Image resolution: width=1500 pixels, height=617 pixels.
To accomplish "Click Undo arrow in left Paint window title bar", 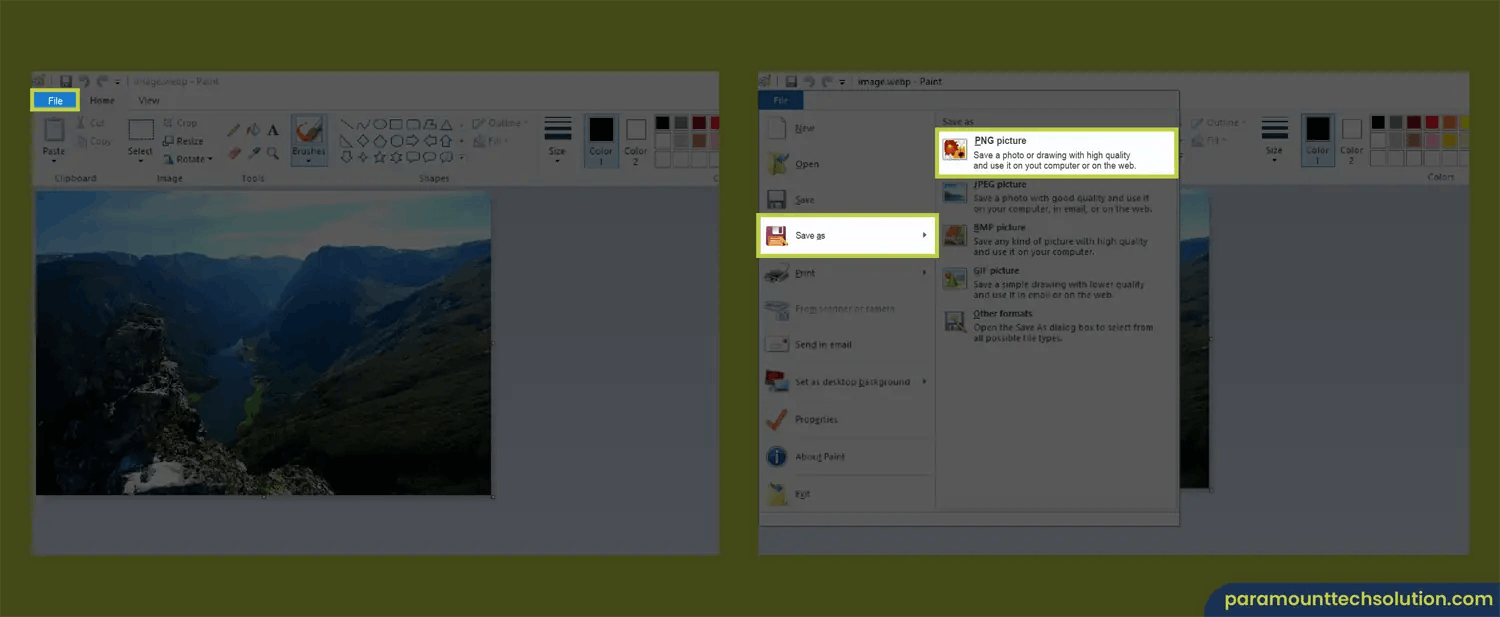I will point(84,81).
